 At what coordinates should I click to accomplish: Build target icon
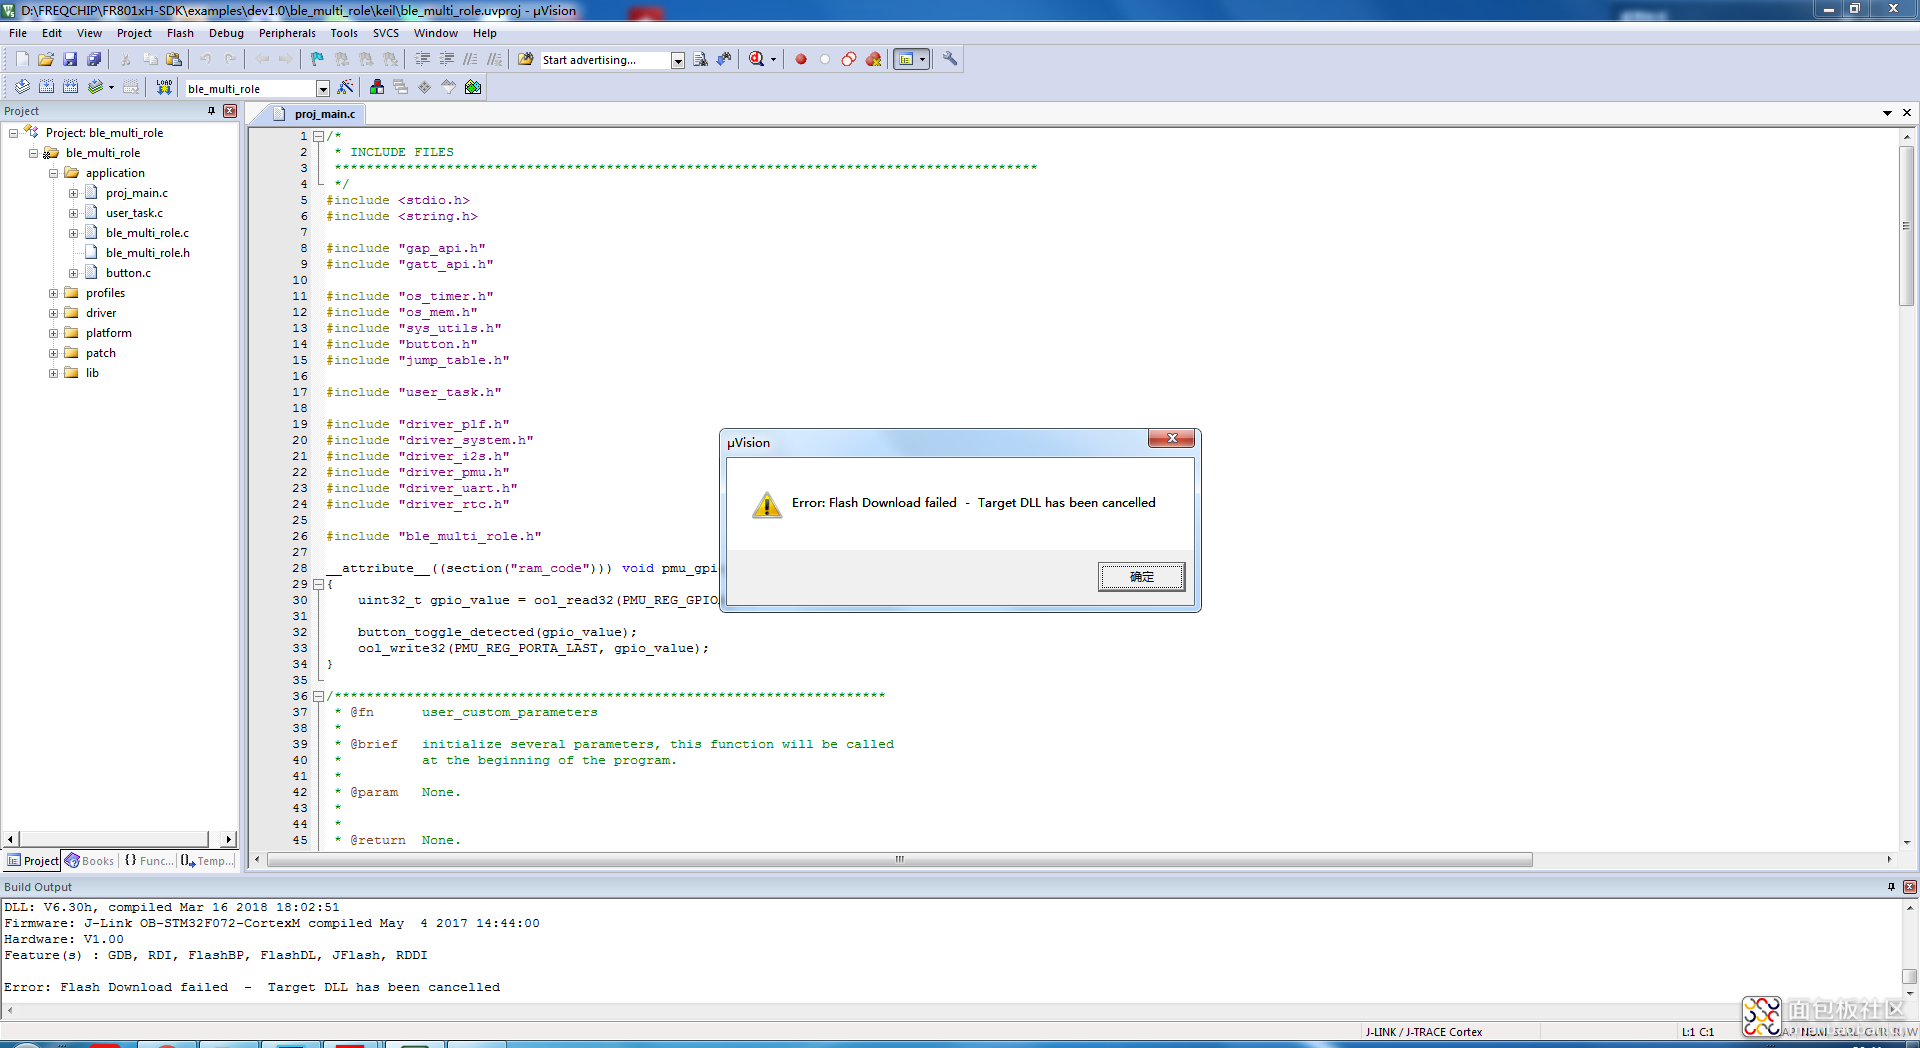[x=46, y=88]
